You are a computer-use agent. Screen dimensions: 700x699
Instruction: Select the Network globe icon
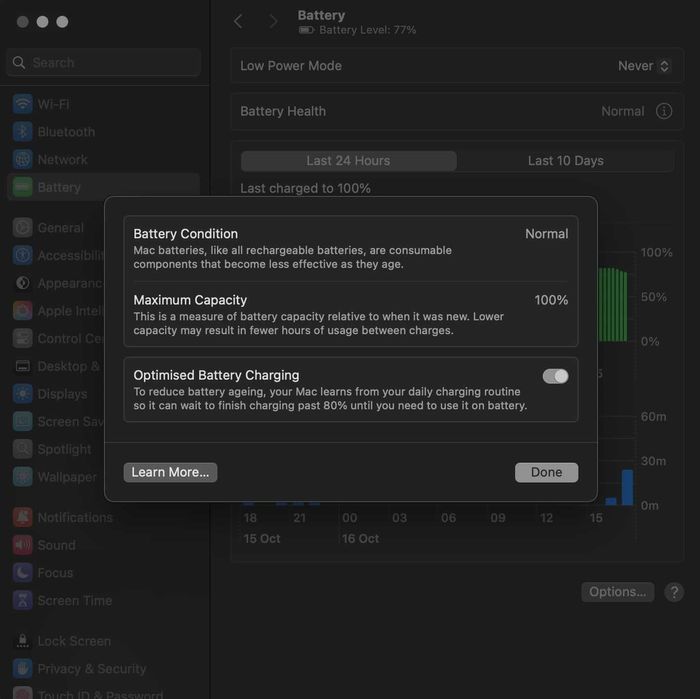tap(22, 160)
